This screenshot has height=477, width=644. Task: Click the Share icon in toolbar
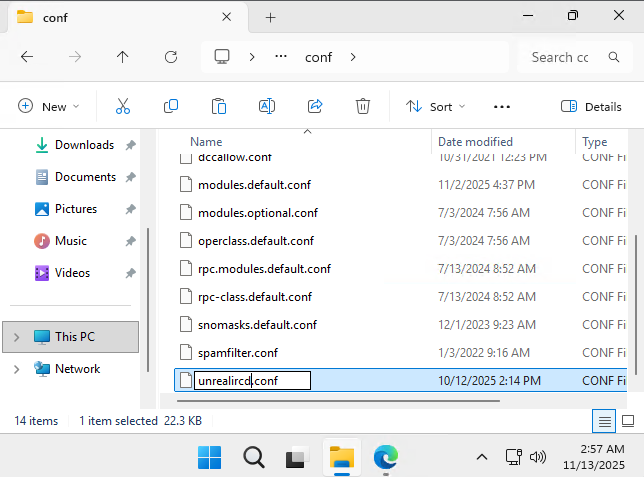[315, 106]
